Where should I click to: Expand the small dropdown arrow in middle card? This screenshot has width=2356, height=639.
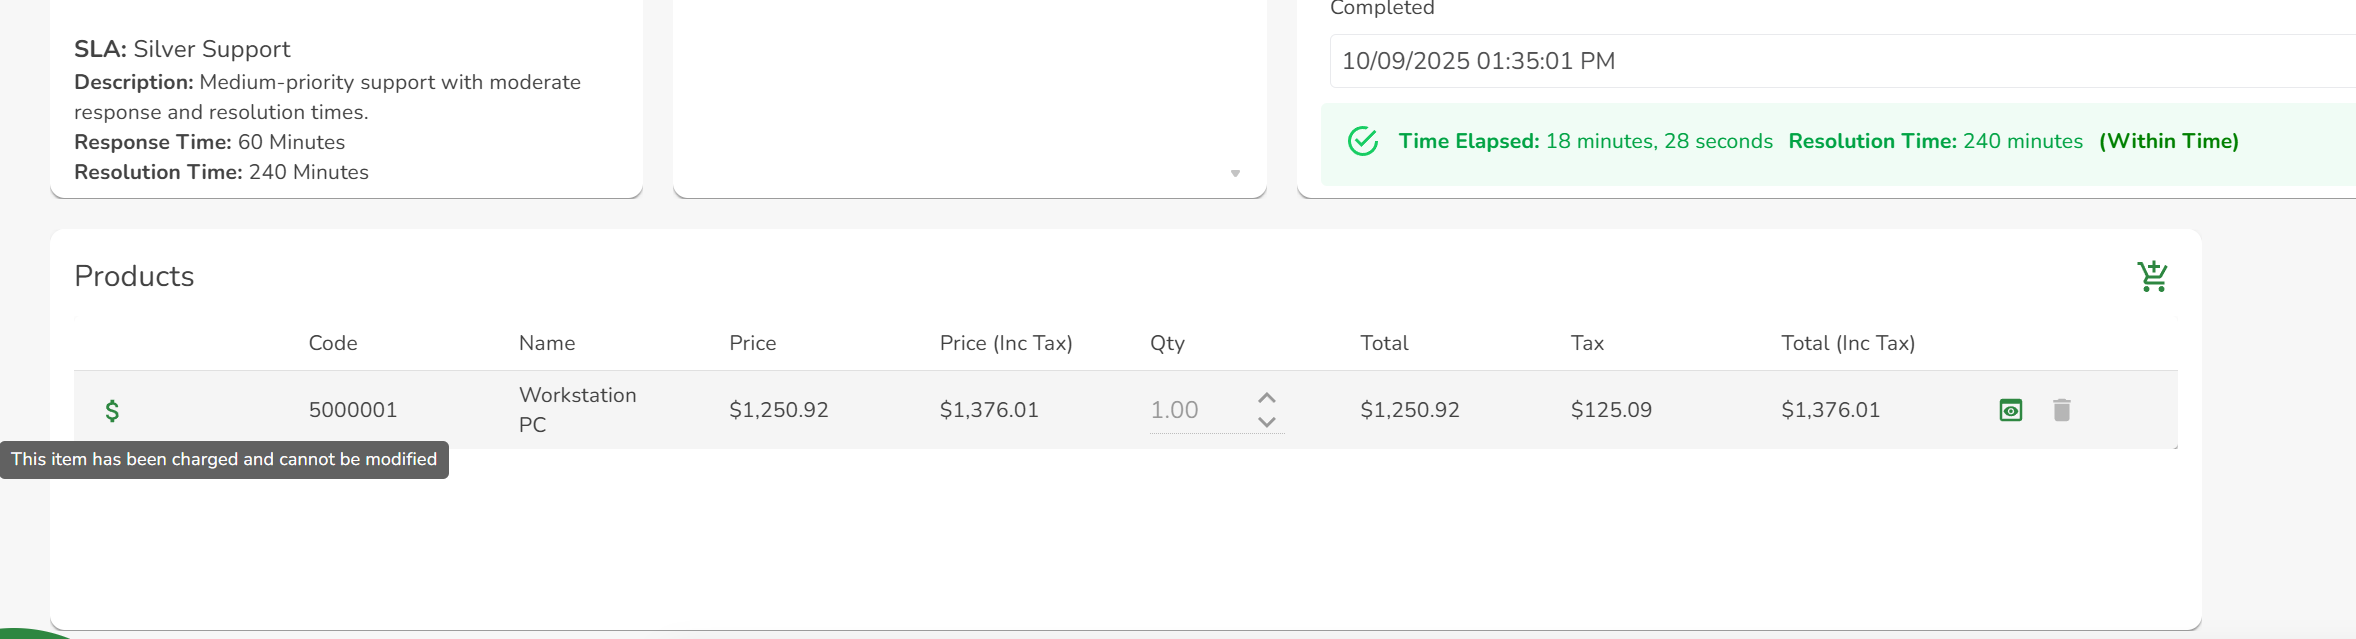[1235, 174]
